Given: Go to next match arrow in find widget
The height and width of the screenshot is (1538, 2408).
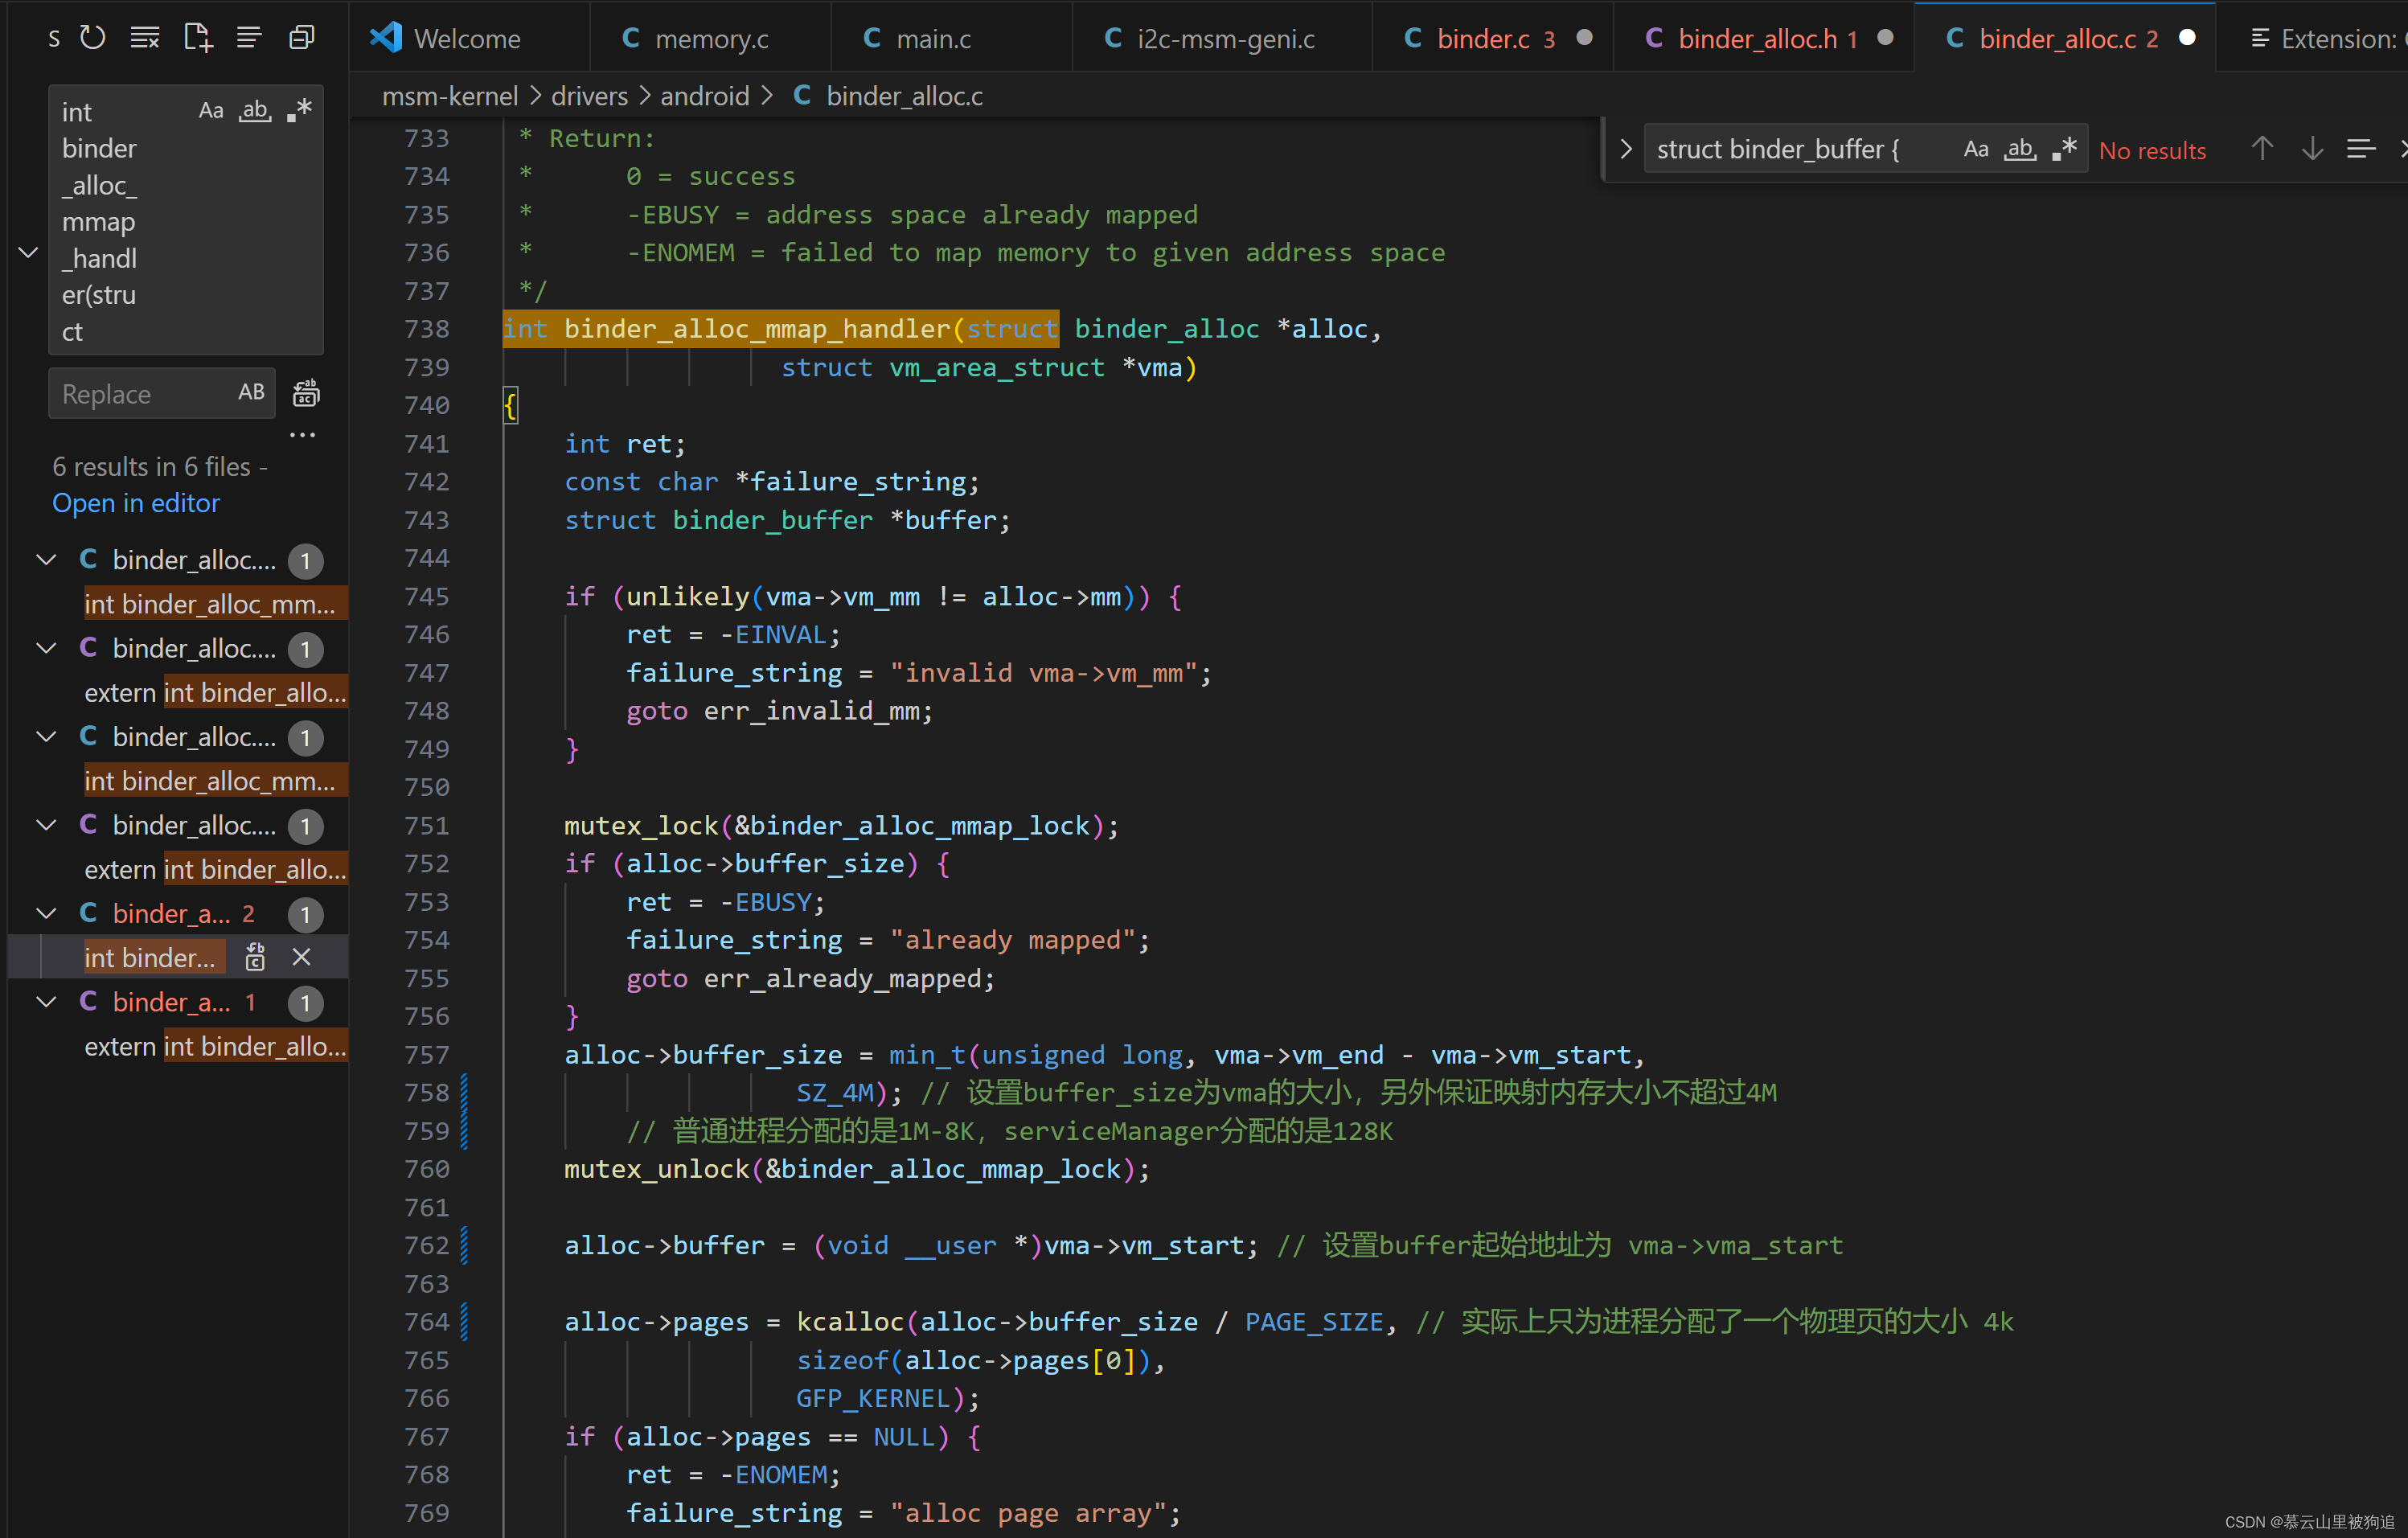Looking at the screenshot, I should 2312,149.
